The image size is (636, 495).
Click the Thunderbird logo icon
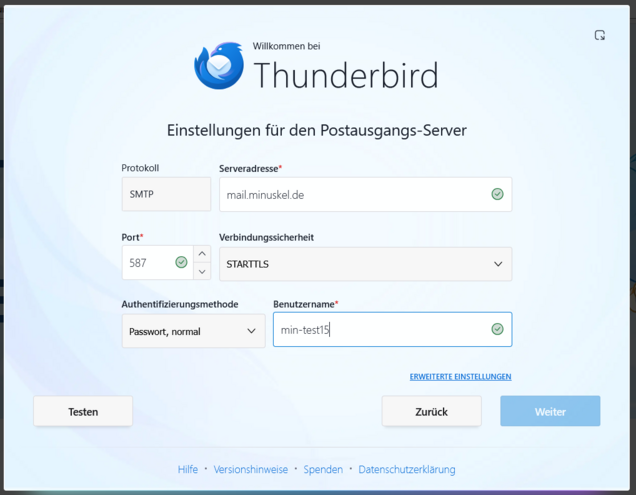219,66
